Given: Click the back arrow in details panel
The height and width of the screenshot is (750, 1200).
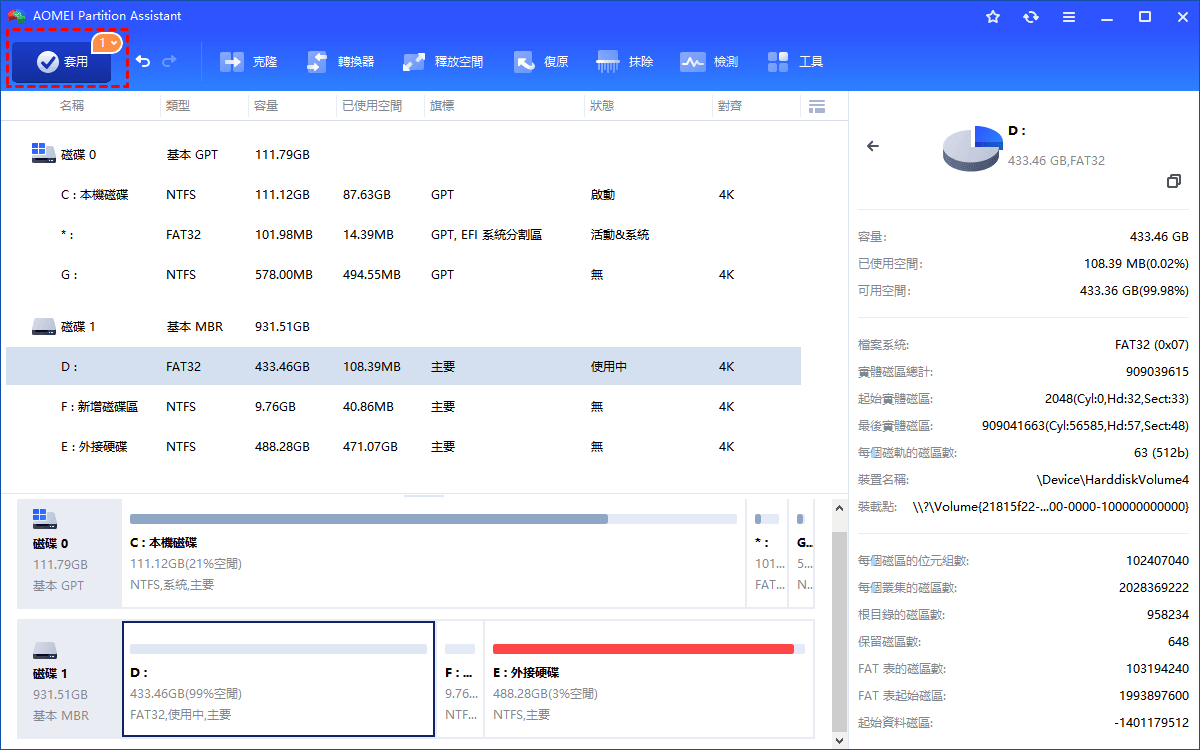Looking at the screenshot, I should (873, 146).
